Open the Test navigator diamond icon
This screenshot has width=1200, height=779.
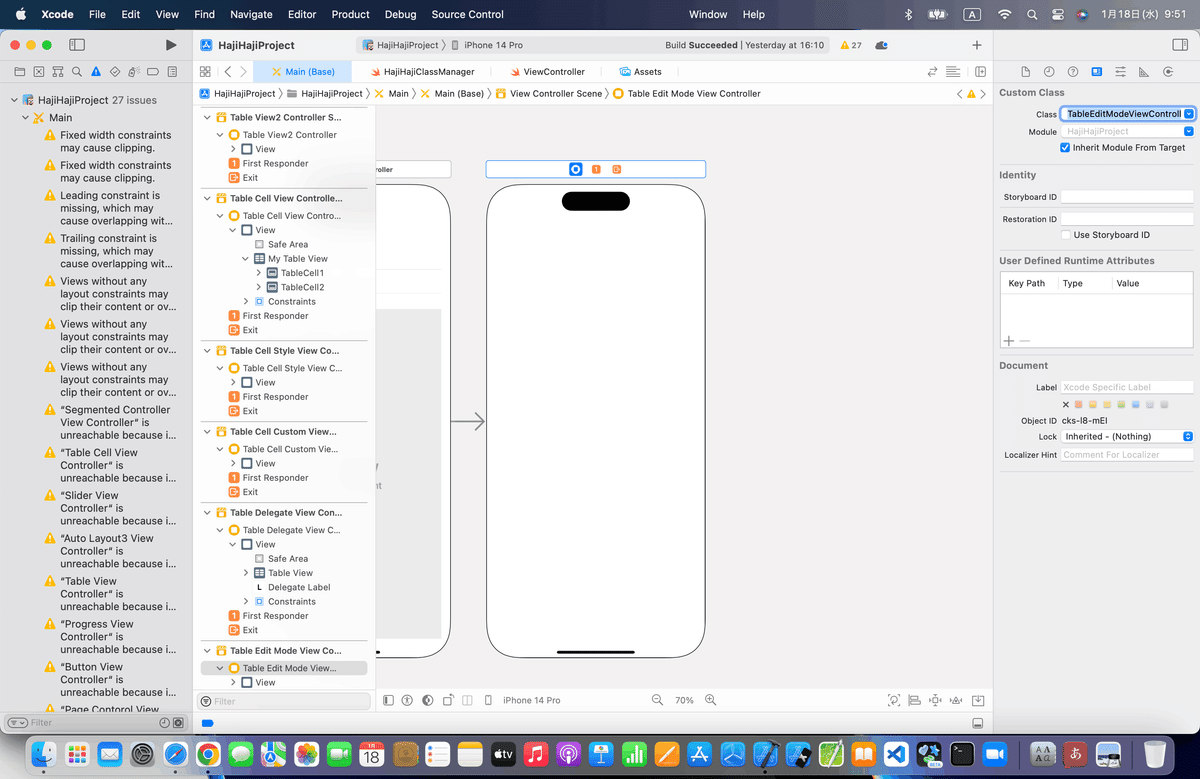coord(116,72)
